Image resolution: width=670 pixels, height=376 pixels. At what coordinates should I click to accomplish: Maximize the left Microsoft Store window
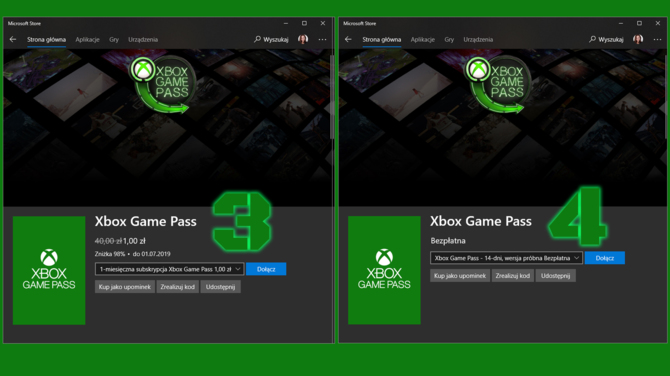(x=304, y=23)
